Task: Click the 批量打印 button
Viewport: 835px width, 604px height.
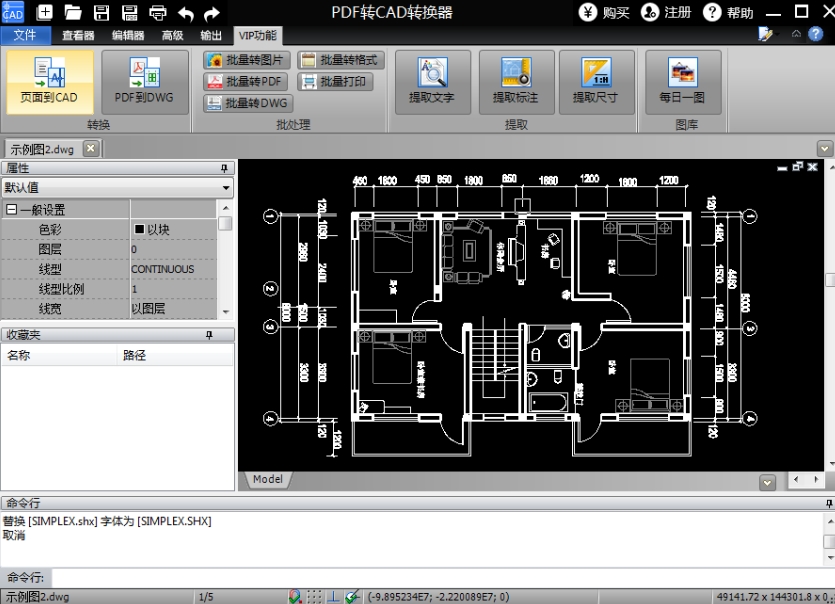Action: coord(334,81)
